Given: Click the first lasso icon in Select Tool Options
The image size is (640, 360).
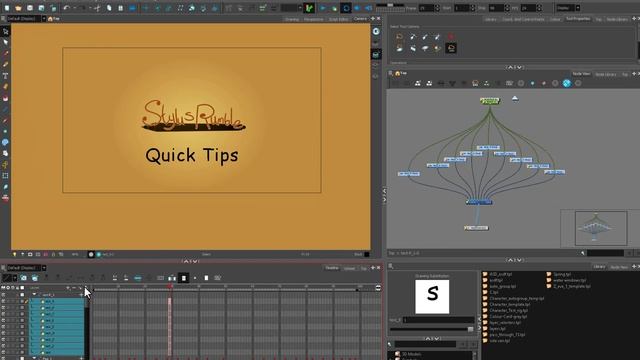Looking at the screenshot, I should point(400,37).
